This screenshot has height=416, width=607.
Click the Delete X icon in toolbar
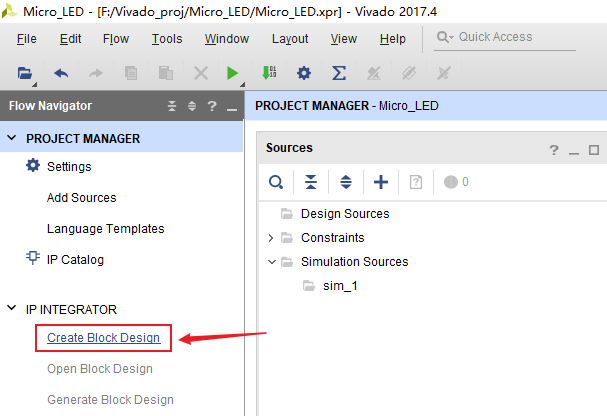coord(201,73)
